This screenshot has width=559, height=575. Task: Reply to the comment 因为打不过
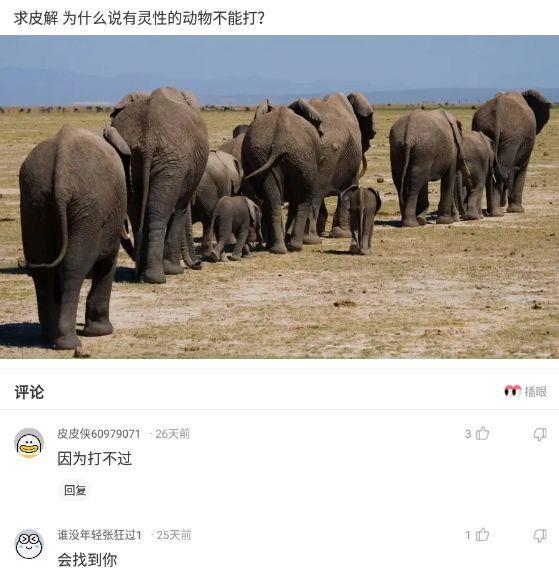click(x=75, y=490)
